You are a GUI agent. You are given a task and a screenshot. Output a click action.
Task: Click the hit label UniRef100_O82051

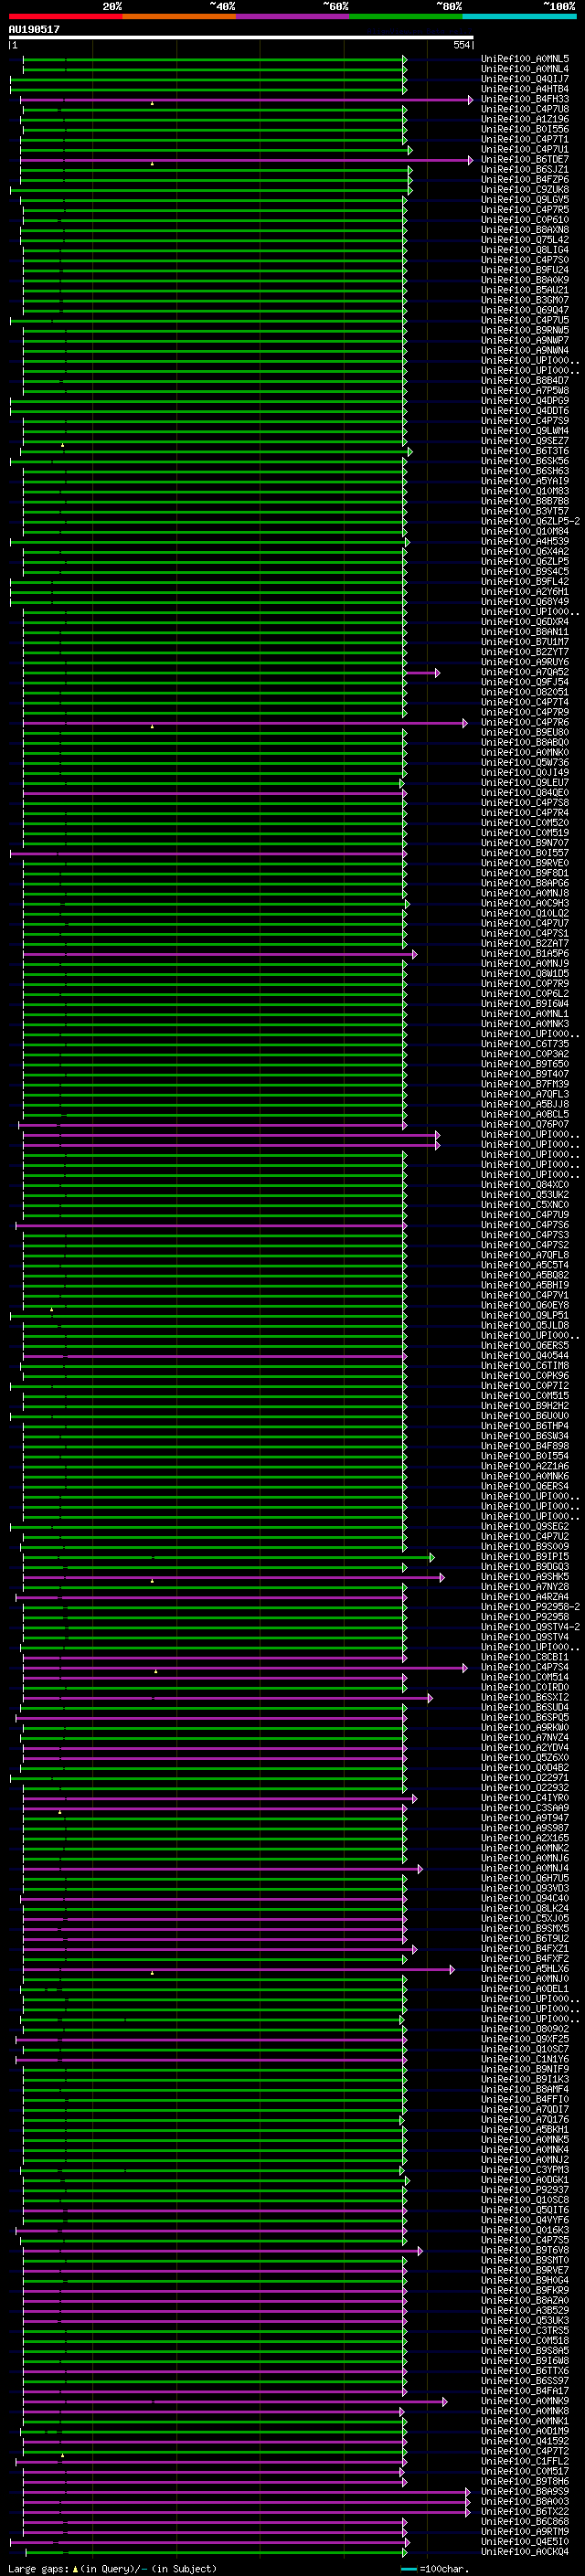pos(525,692)
